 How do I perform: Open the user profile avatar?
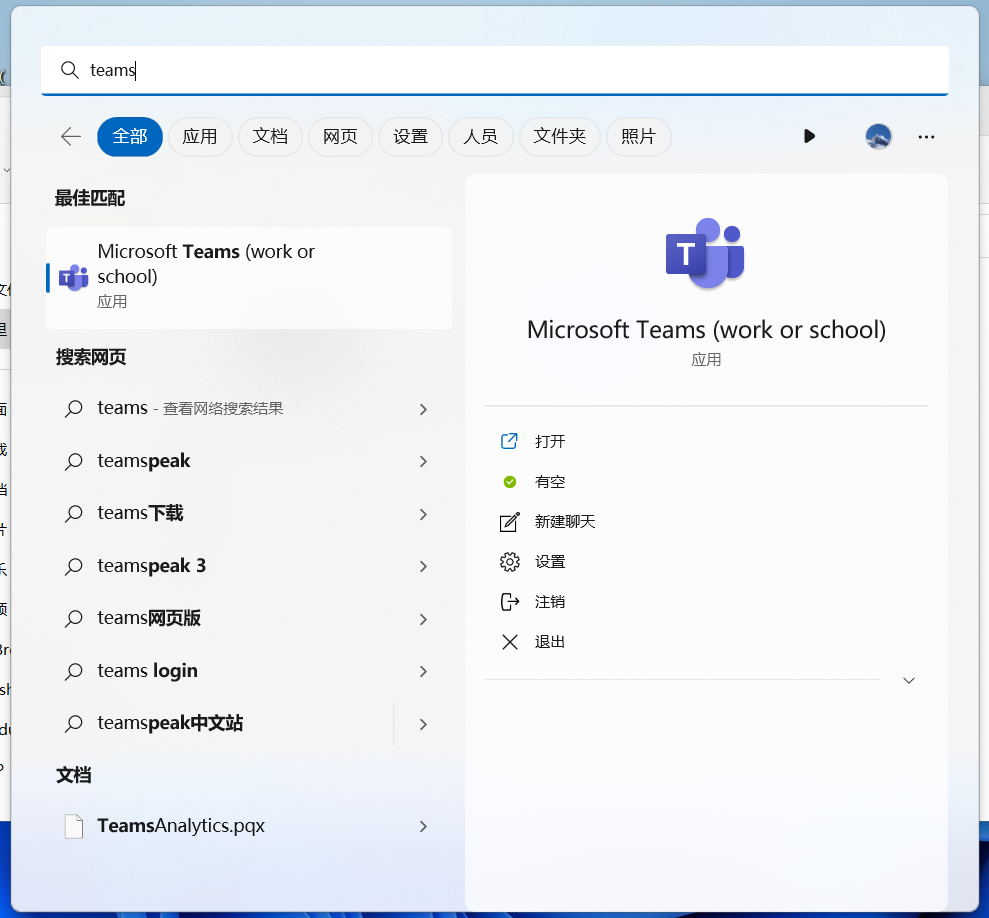click(878, 136)
